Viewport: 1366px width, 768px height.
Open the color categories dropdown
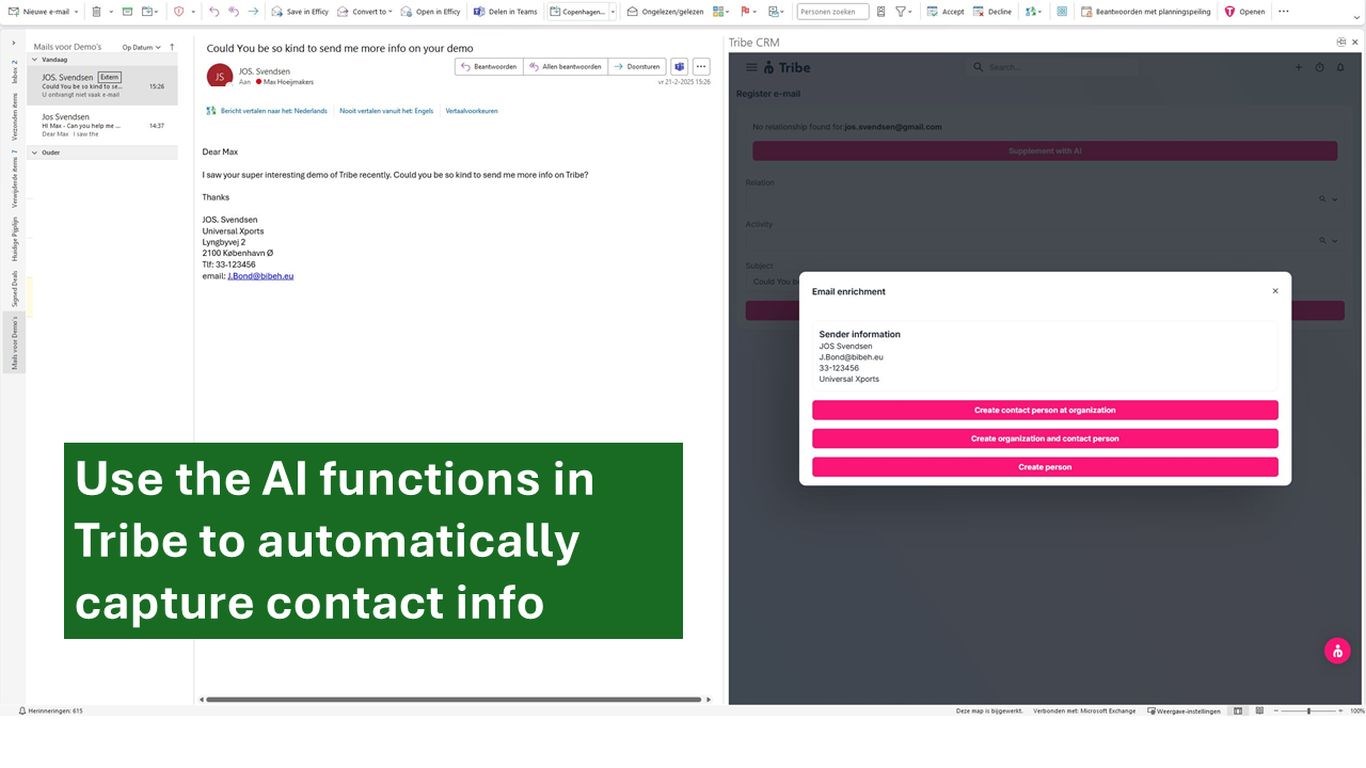click(722, 12)
